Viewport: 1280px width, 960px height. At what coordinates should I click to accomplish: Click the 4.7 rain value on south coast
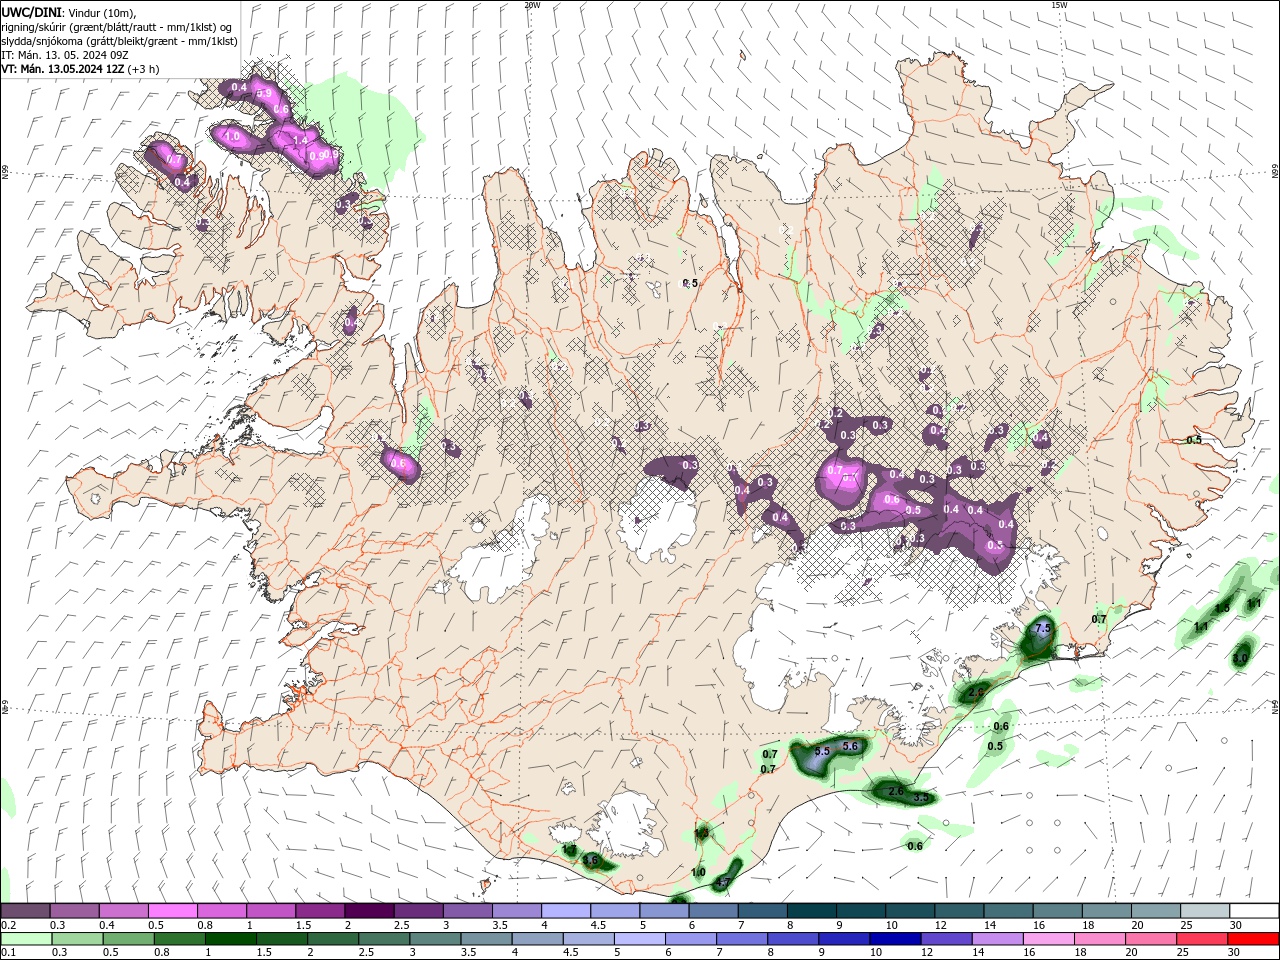pyautogui.click(x=723, y=882)
